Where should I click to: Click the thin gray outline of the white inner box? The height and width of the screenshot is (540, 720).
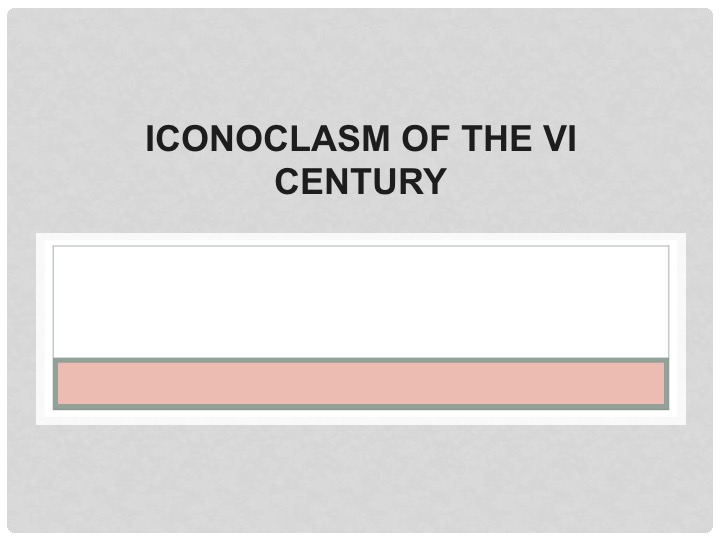[361, 247]
